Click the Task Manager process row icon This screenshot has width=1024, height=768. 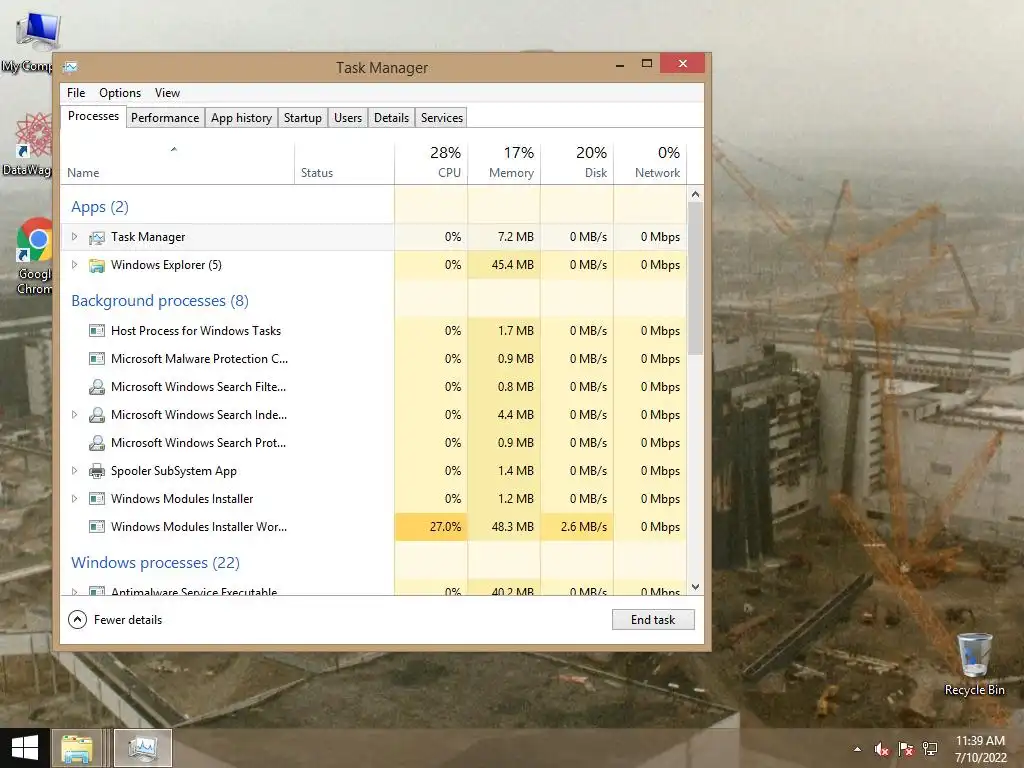click(x=97, y=237)
